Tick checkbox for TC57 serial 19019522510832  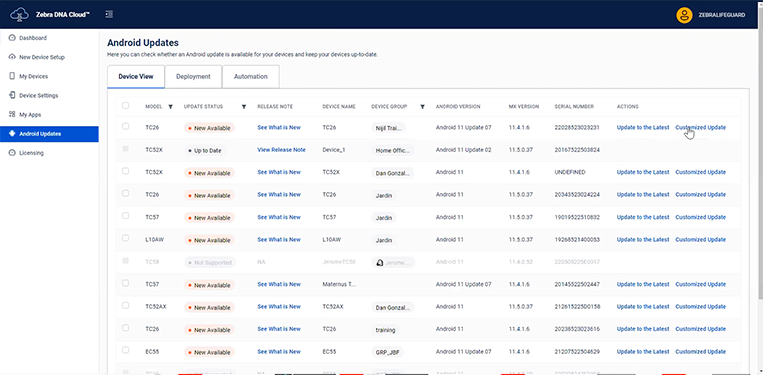(126, 216)
